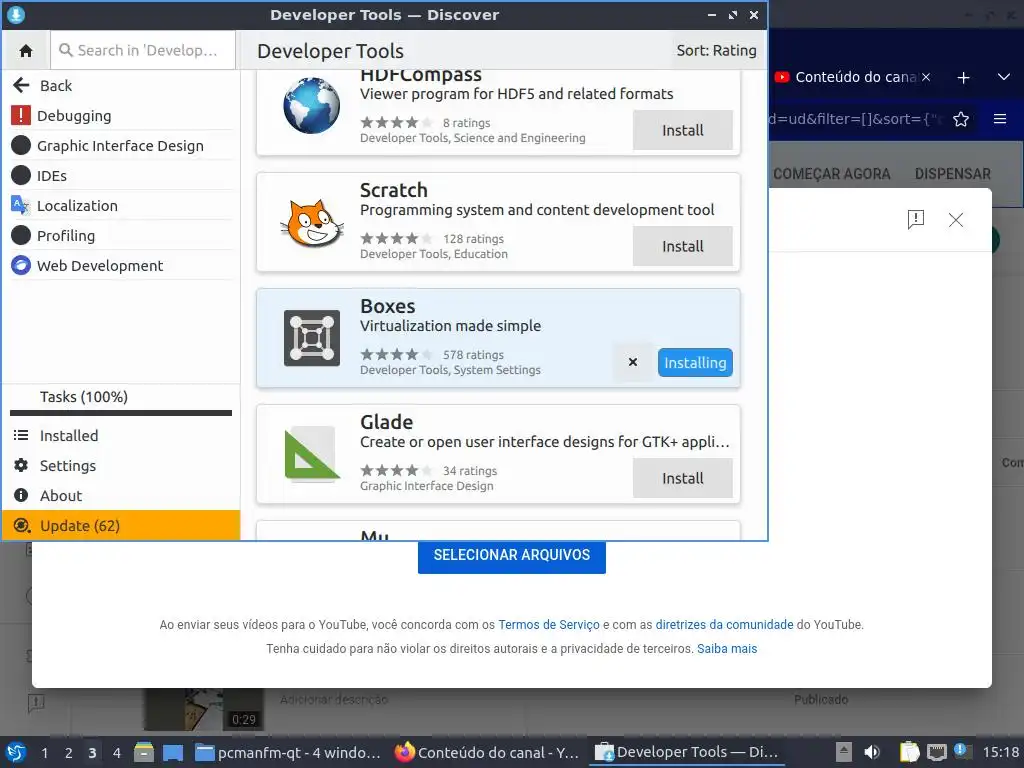Close the YouTube upload dialog
This screenshot has height=768, width=1024.
click(955, 219)
